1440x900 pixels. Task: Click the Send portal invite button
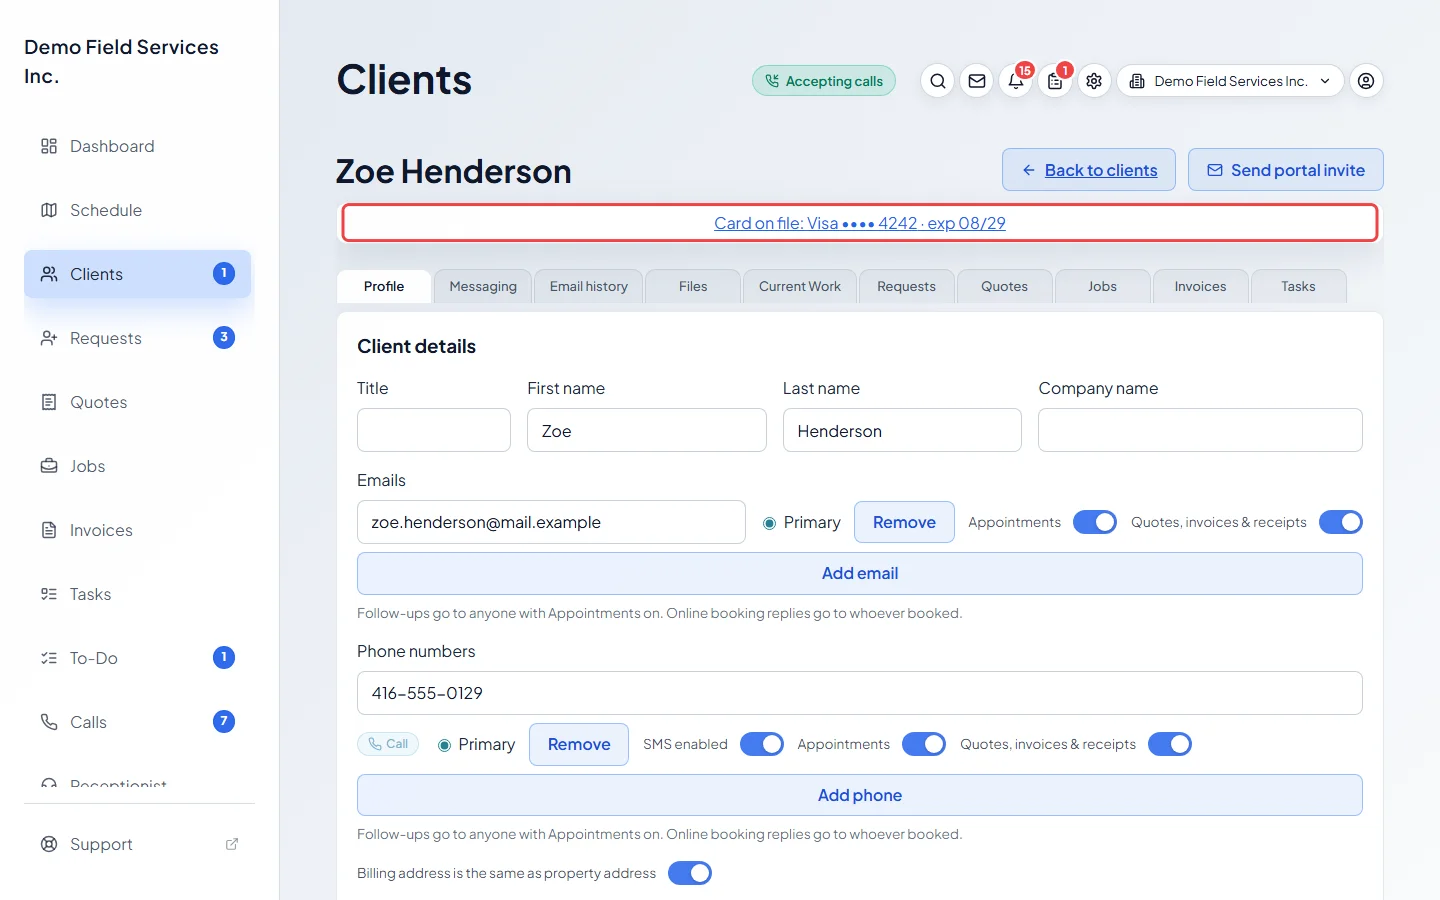[1286, 170]
